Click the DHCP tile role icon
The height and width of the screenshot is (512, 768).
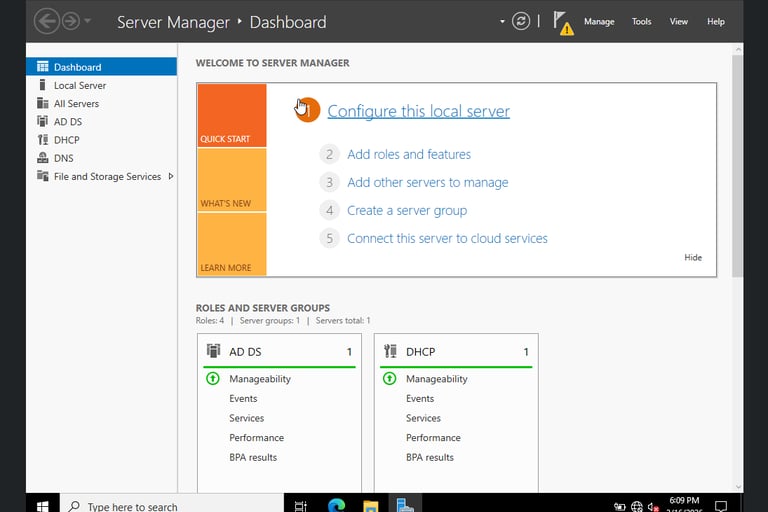pyautogui.click(x=390, y=351)
